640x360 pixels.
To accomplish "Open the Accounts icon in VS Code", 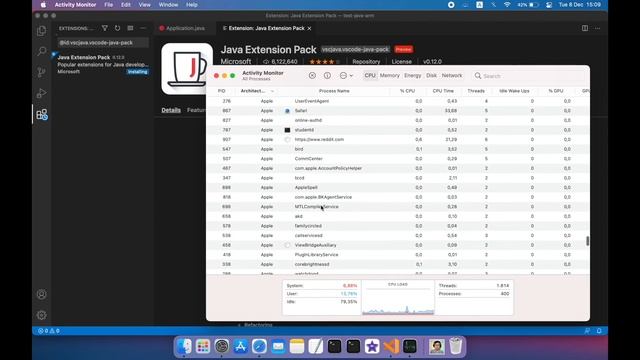I will click(x=42, y=294).
